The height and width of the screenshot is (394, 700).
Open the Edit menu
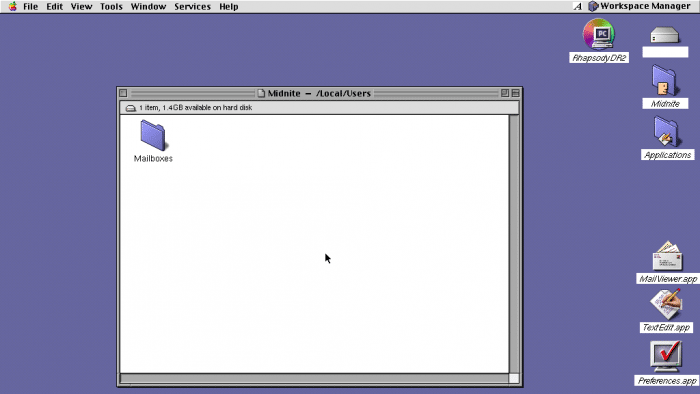click(54, 7)
